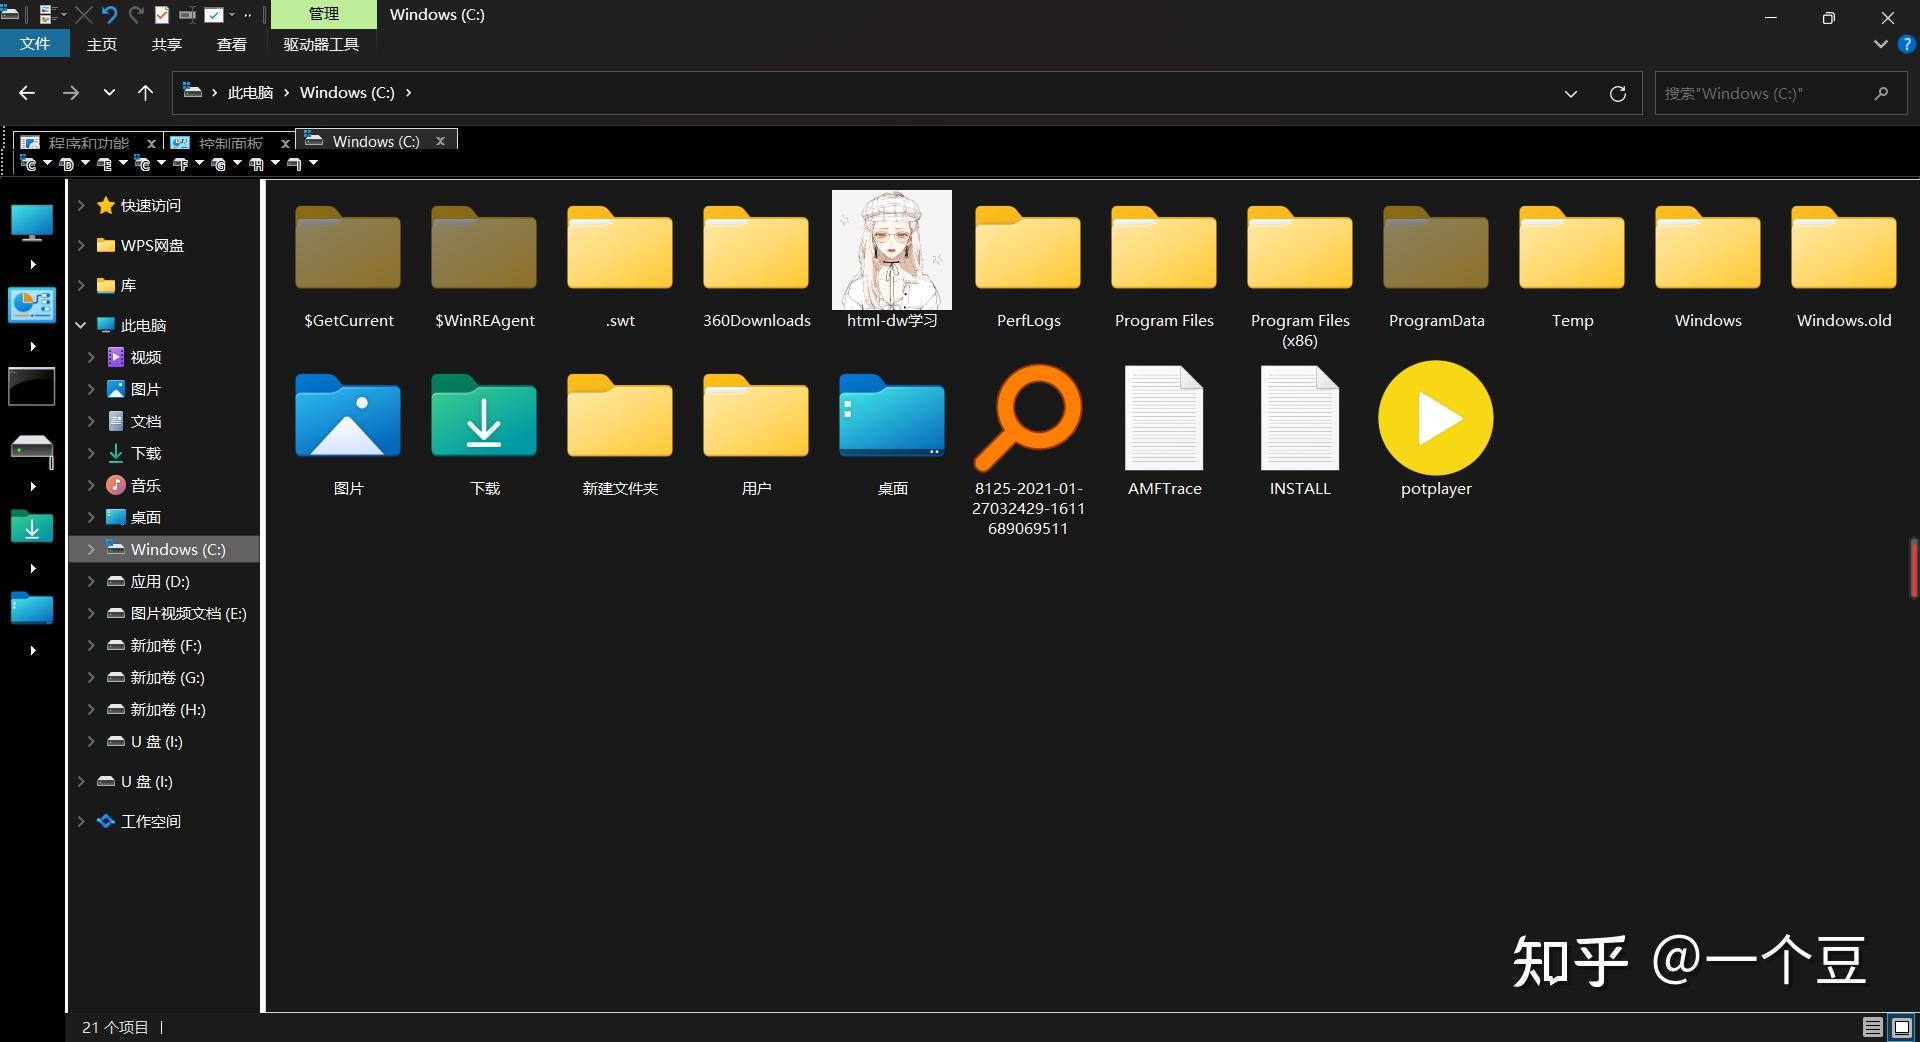This screenshot has height=1042, width=1920.
Task: Select 音乐 in the navigation pane
Action: coord(145,485)
